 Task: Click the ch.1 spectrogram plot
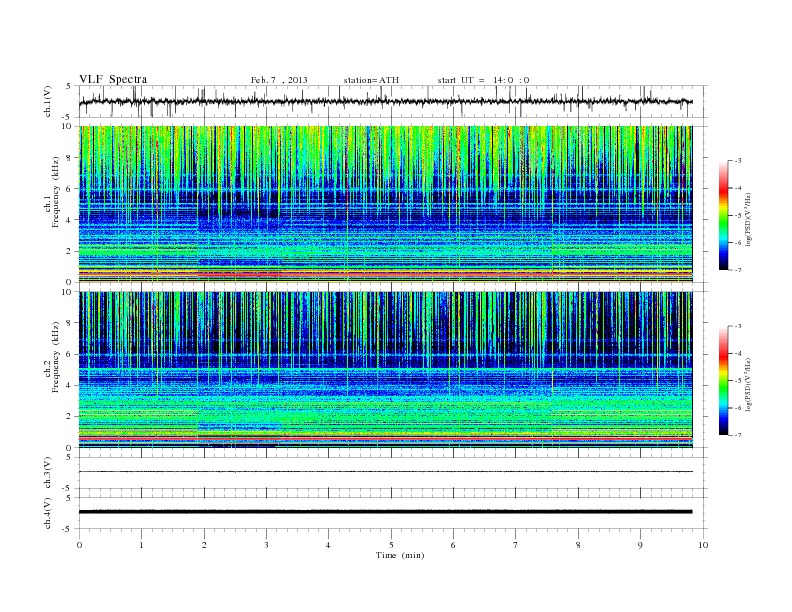coord(385,204)
